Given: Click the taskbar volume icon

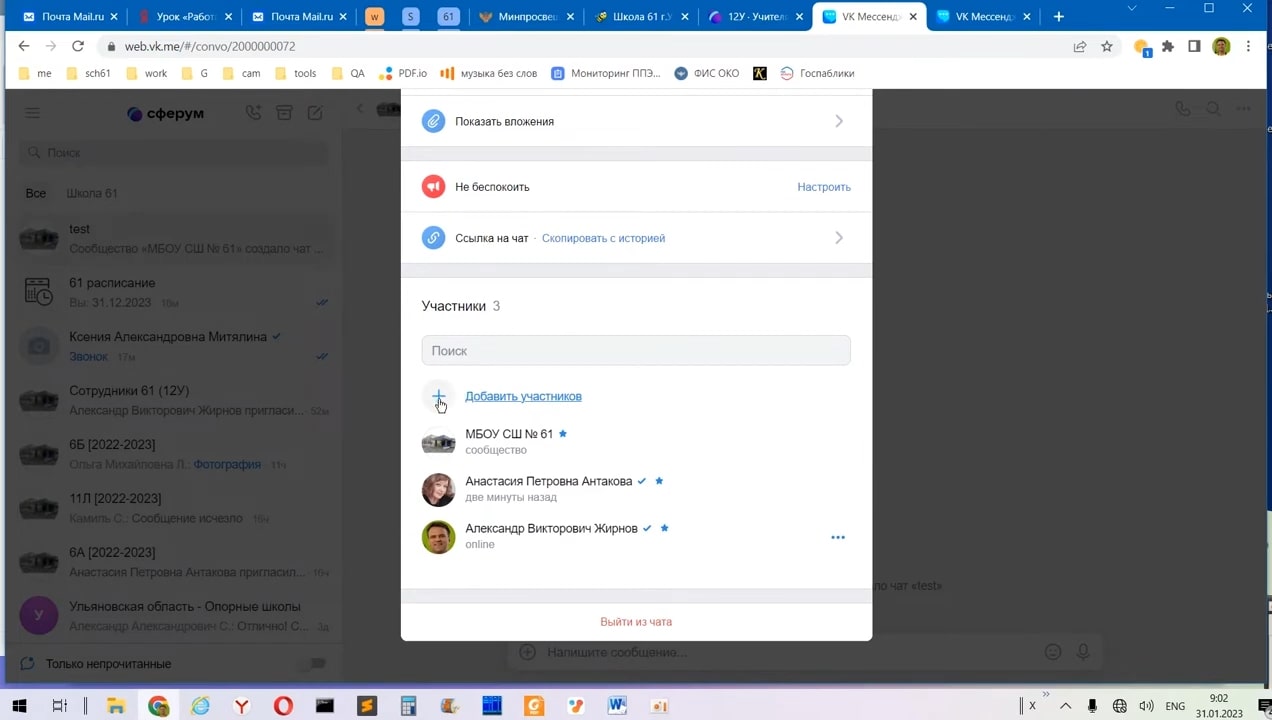Looking at the screenshot, I should (x=1146, y=706).
